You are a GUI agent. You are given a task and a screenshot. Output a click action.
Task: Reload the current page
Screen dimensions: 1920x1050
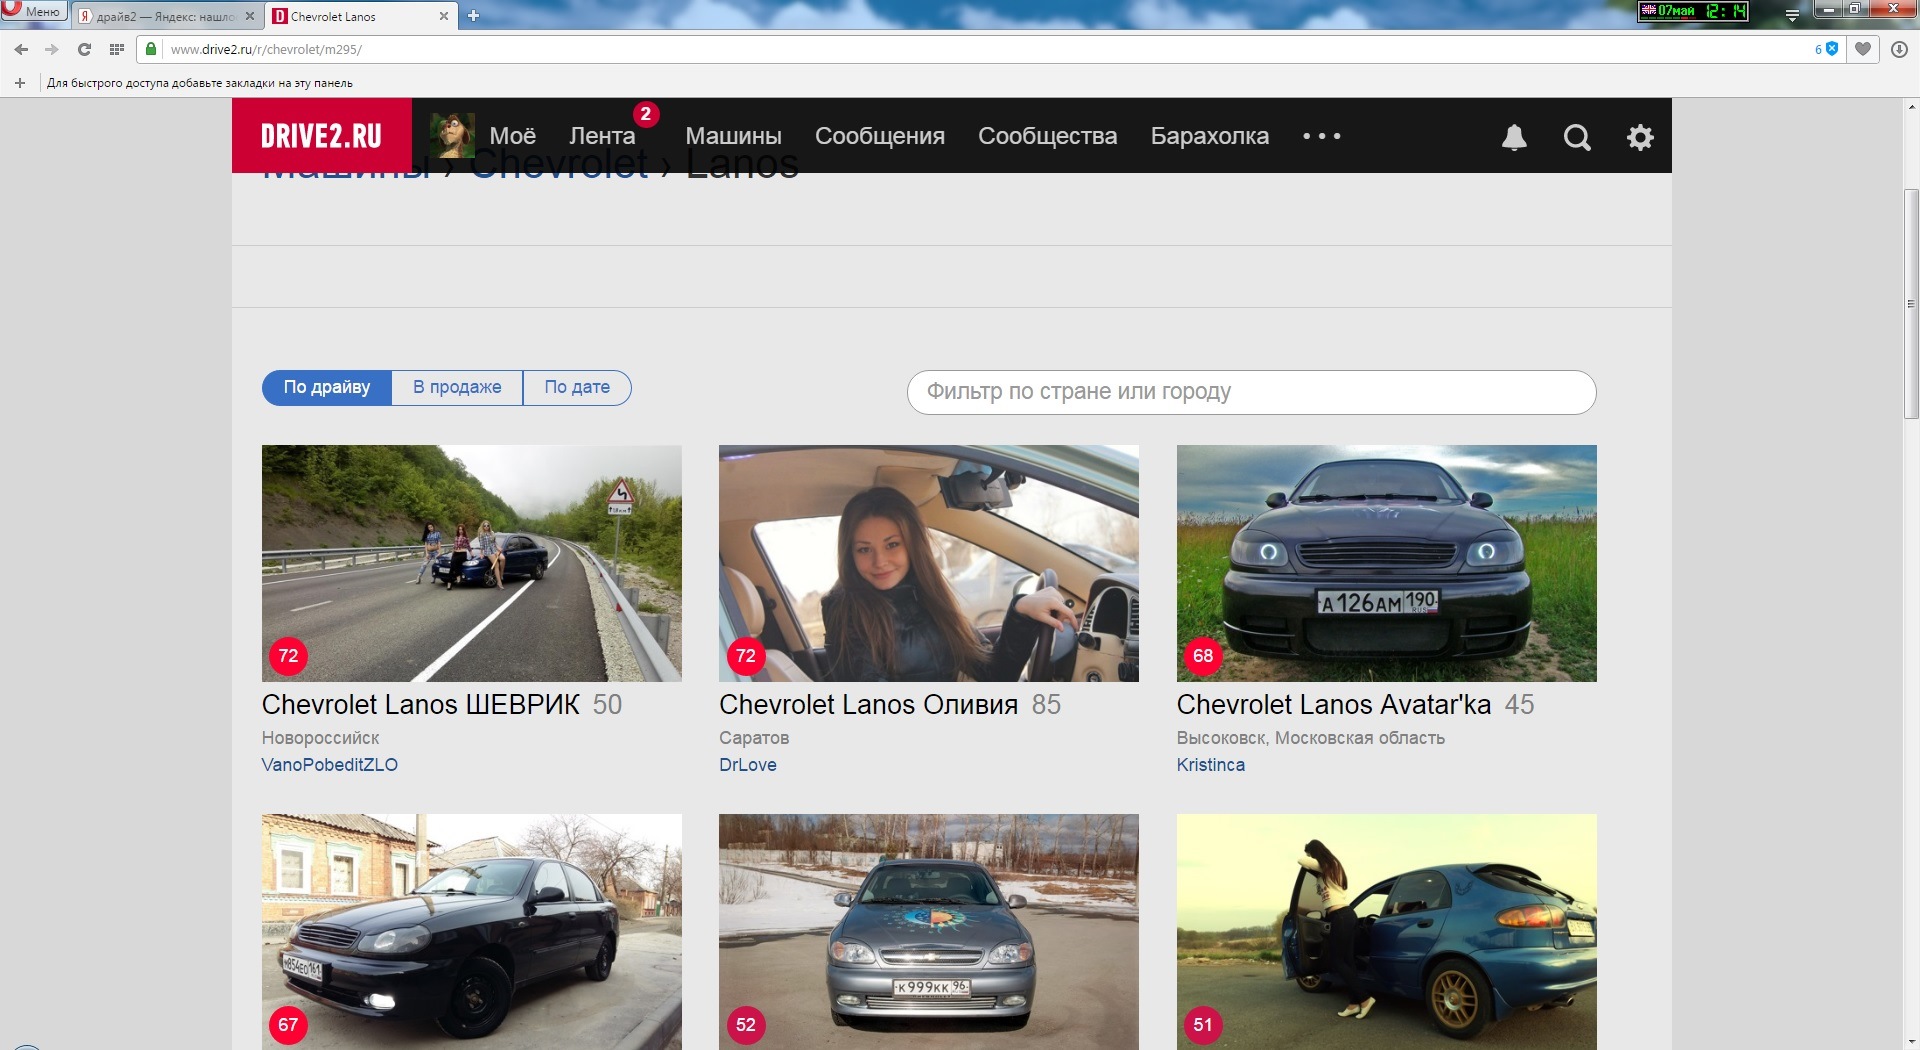(84, 49)
